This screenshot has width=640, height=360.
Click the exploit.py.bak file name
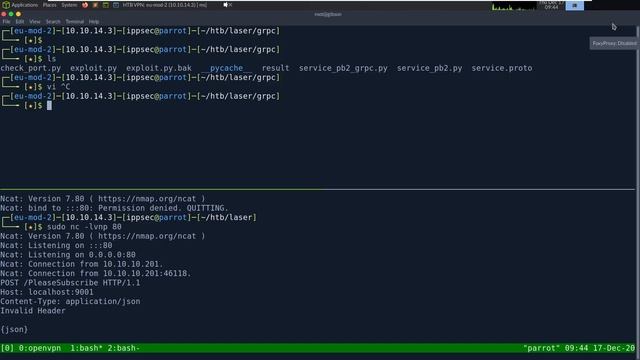[159, 68]
